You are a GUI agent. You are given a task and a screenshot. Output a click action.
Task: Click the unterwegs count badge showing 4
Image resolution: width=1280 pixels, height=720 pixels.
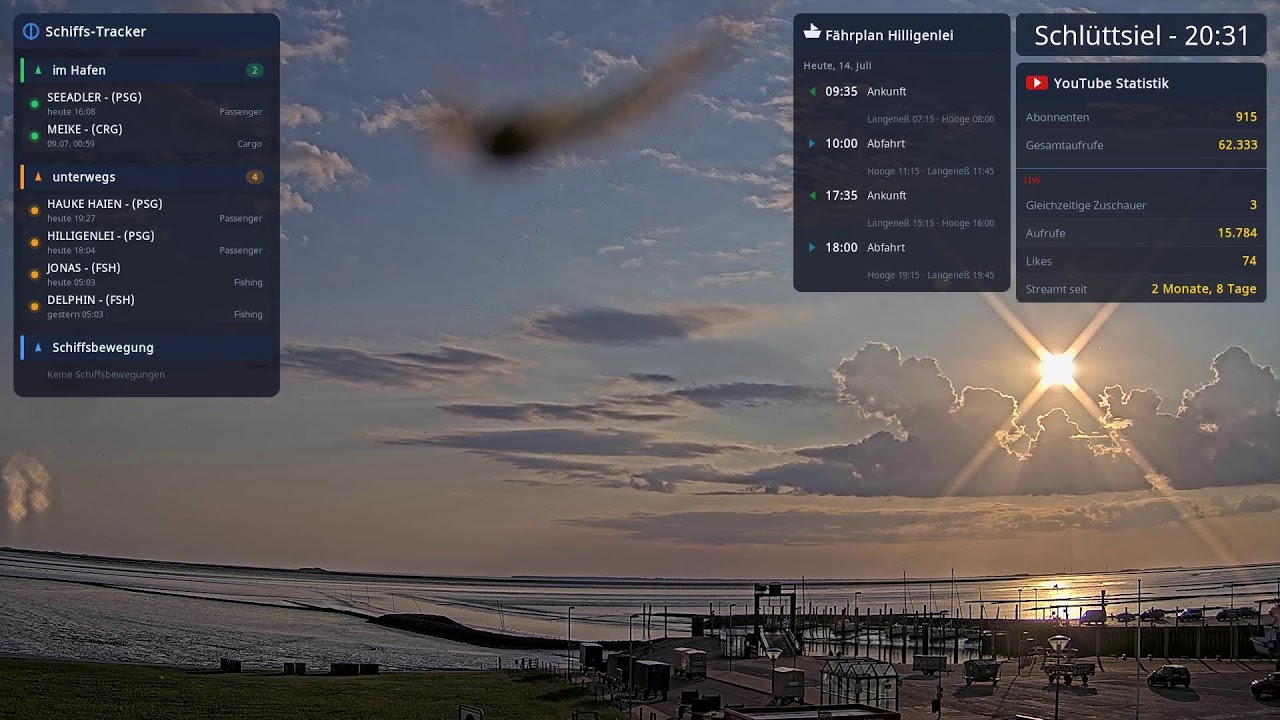[255, 177]
